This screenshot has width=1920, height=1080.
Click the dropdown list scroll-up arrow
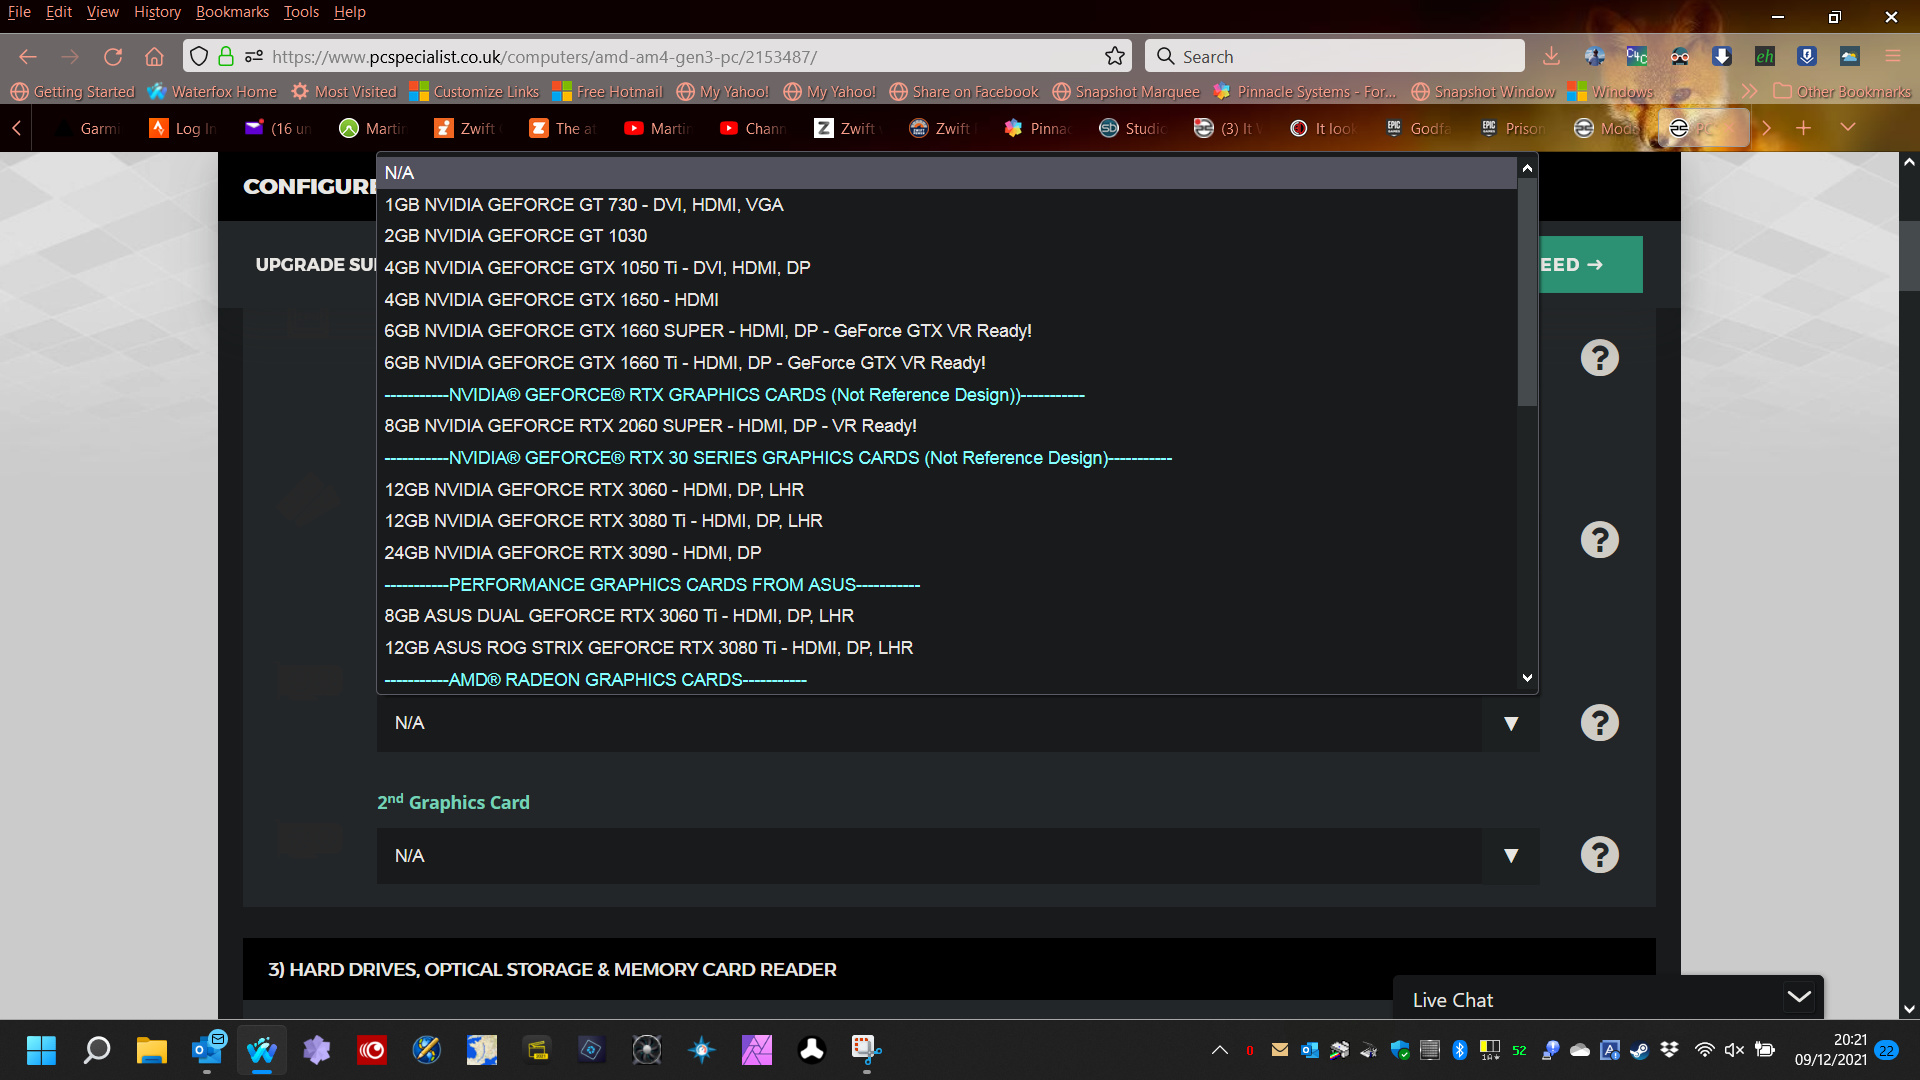(x=1527, y=168)
